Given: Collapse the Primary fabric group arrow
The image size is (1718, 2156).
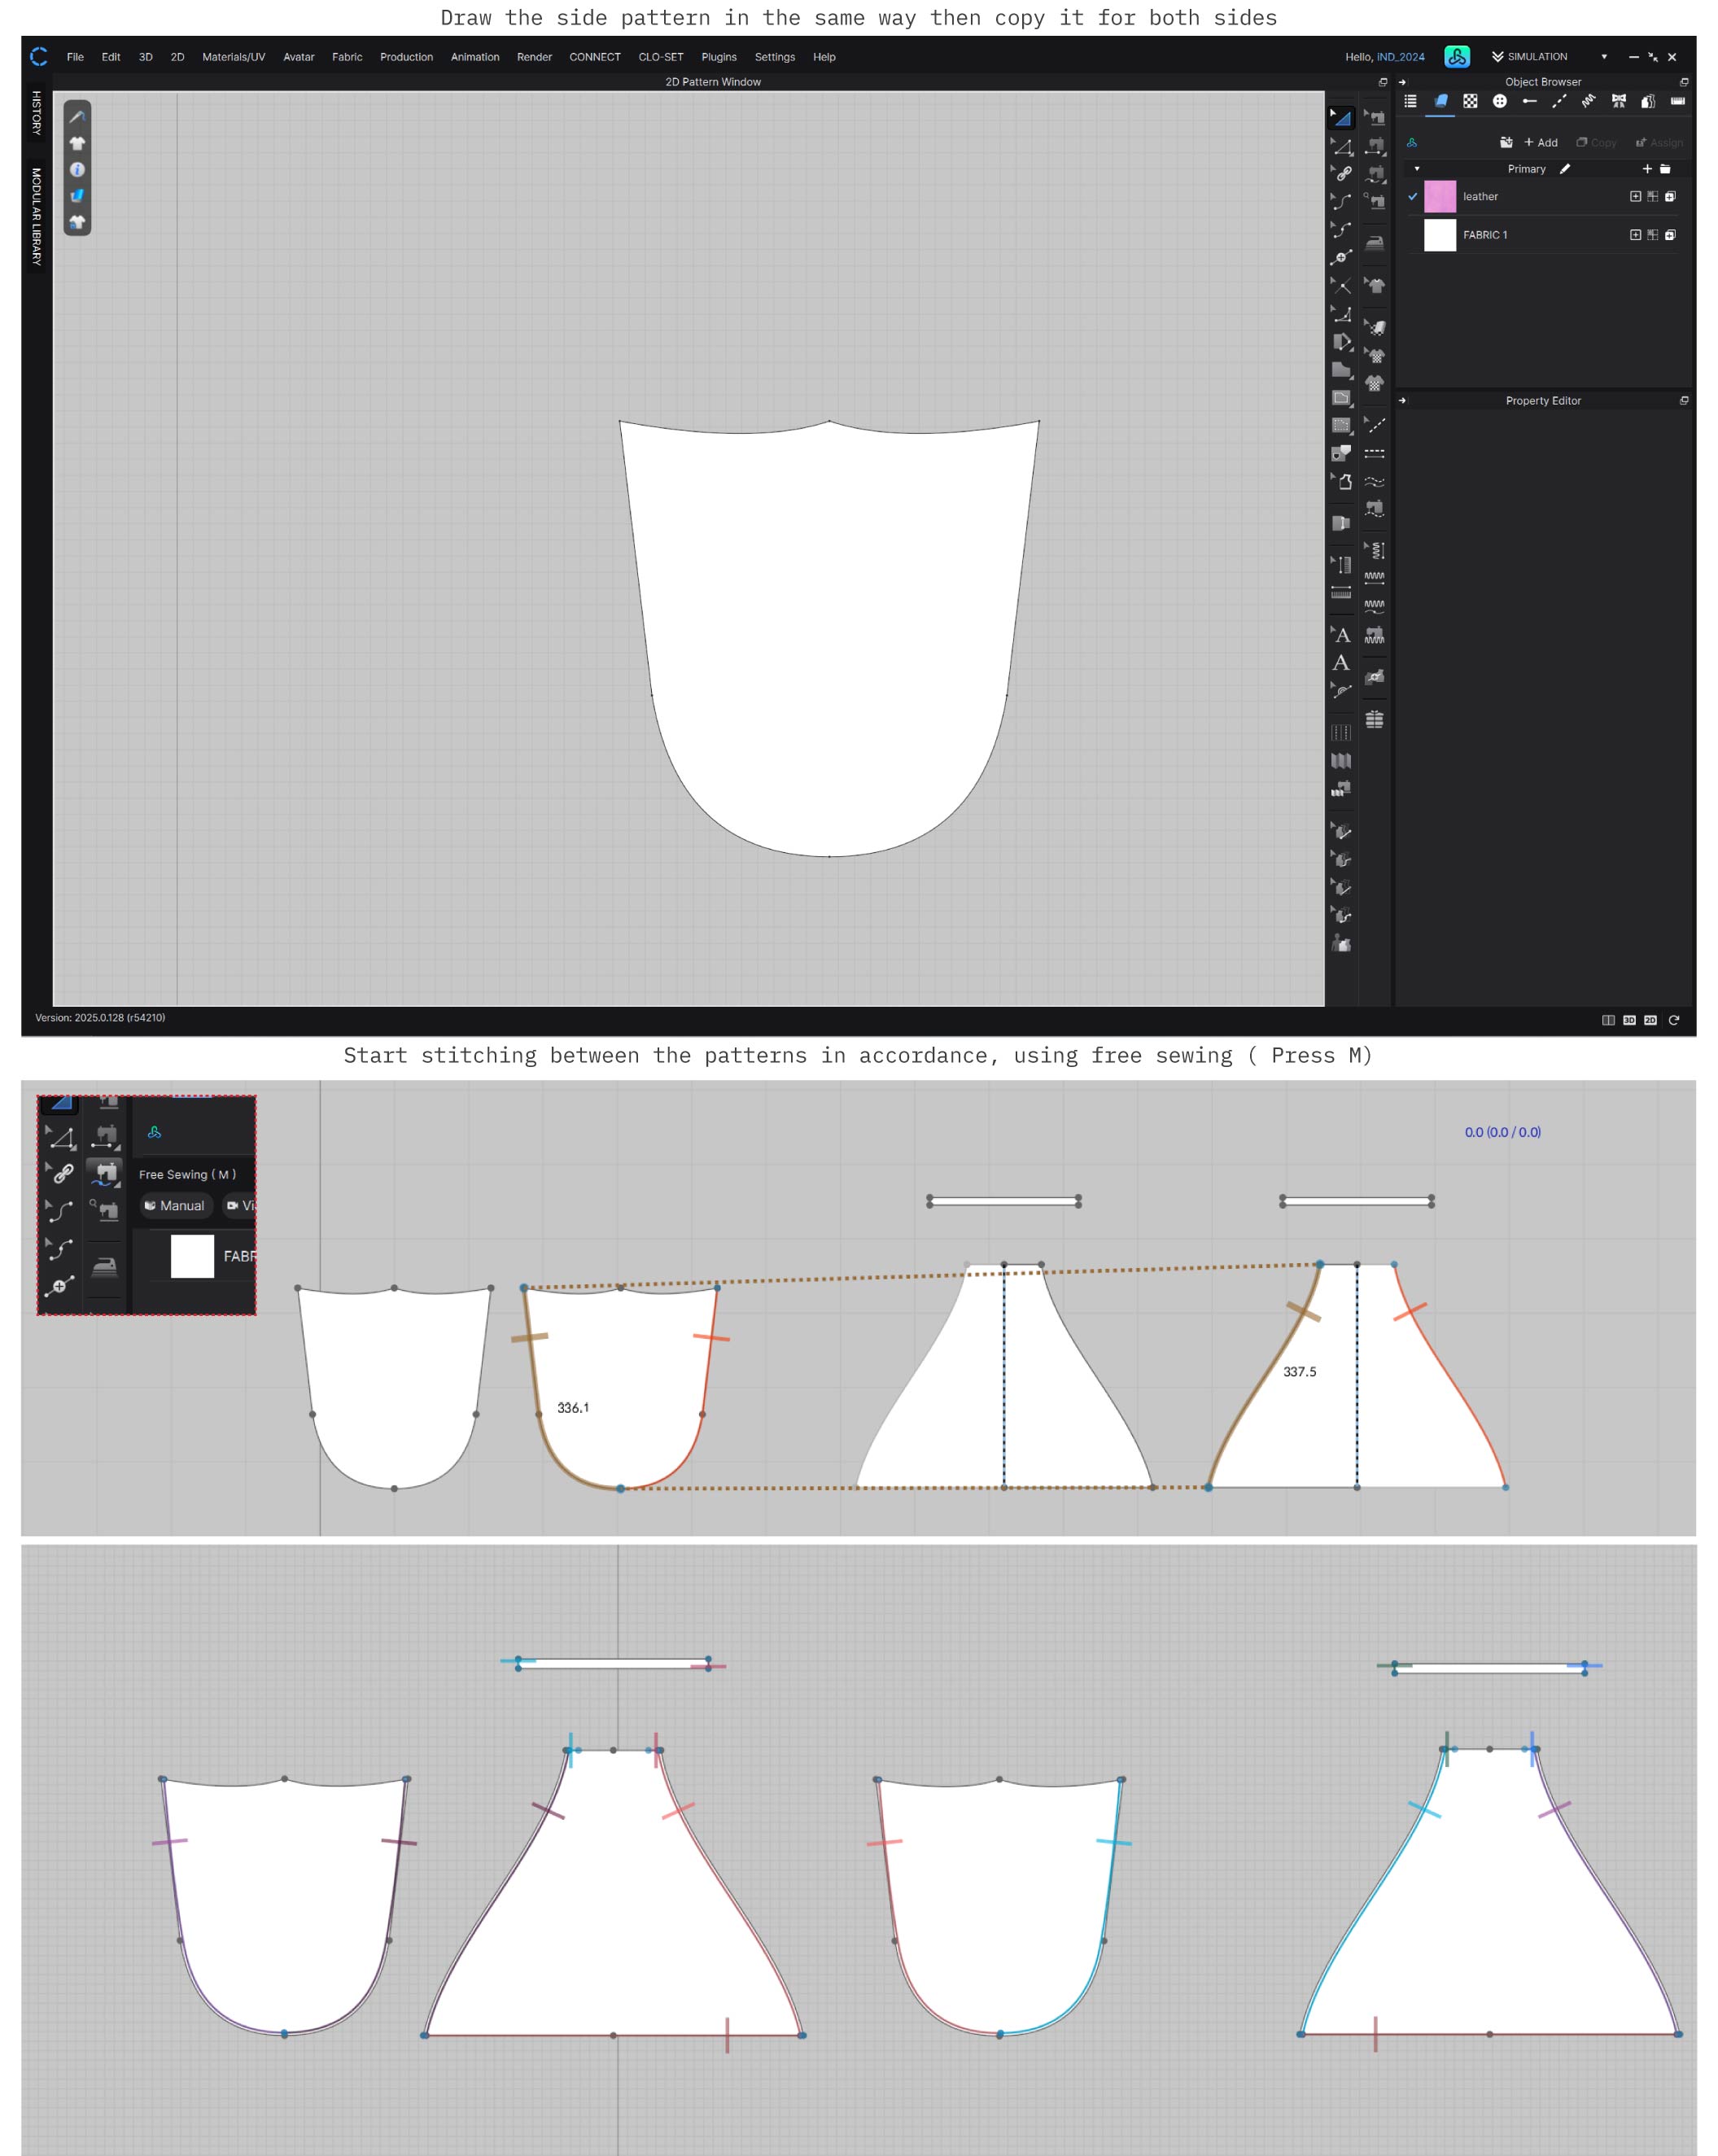Looking at the screenshot, I should [1417, 169].
